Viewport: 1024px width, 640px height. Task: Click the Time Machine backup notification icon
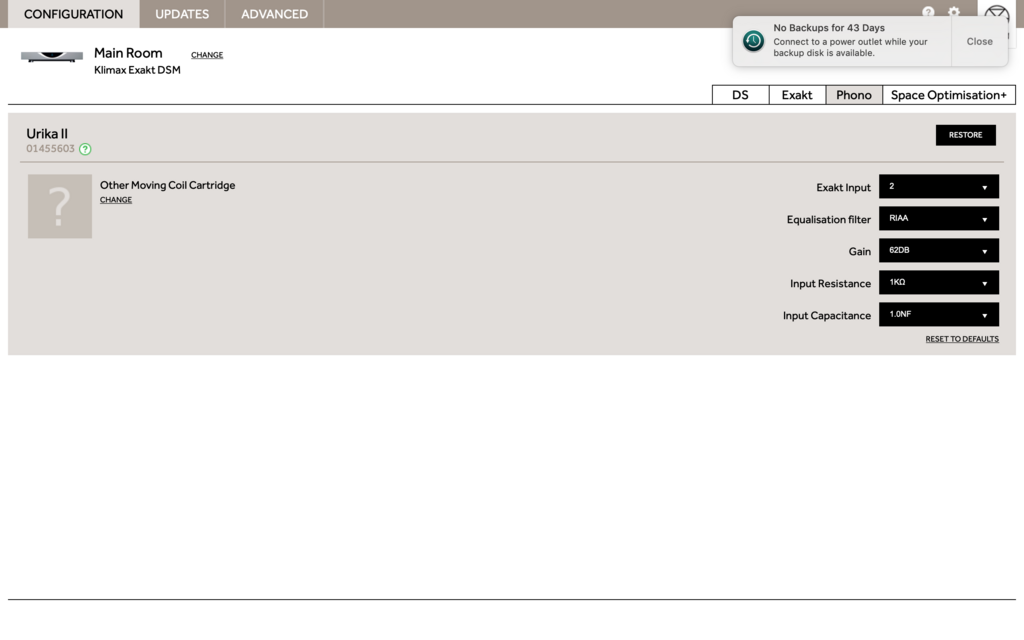point(753,40)
